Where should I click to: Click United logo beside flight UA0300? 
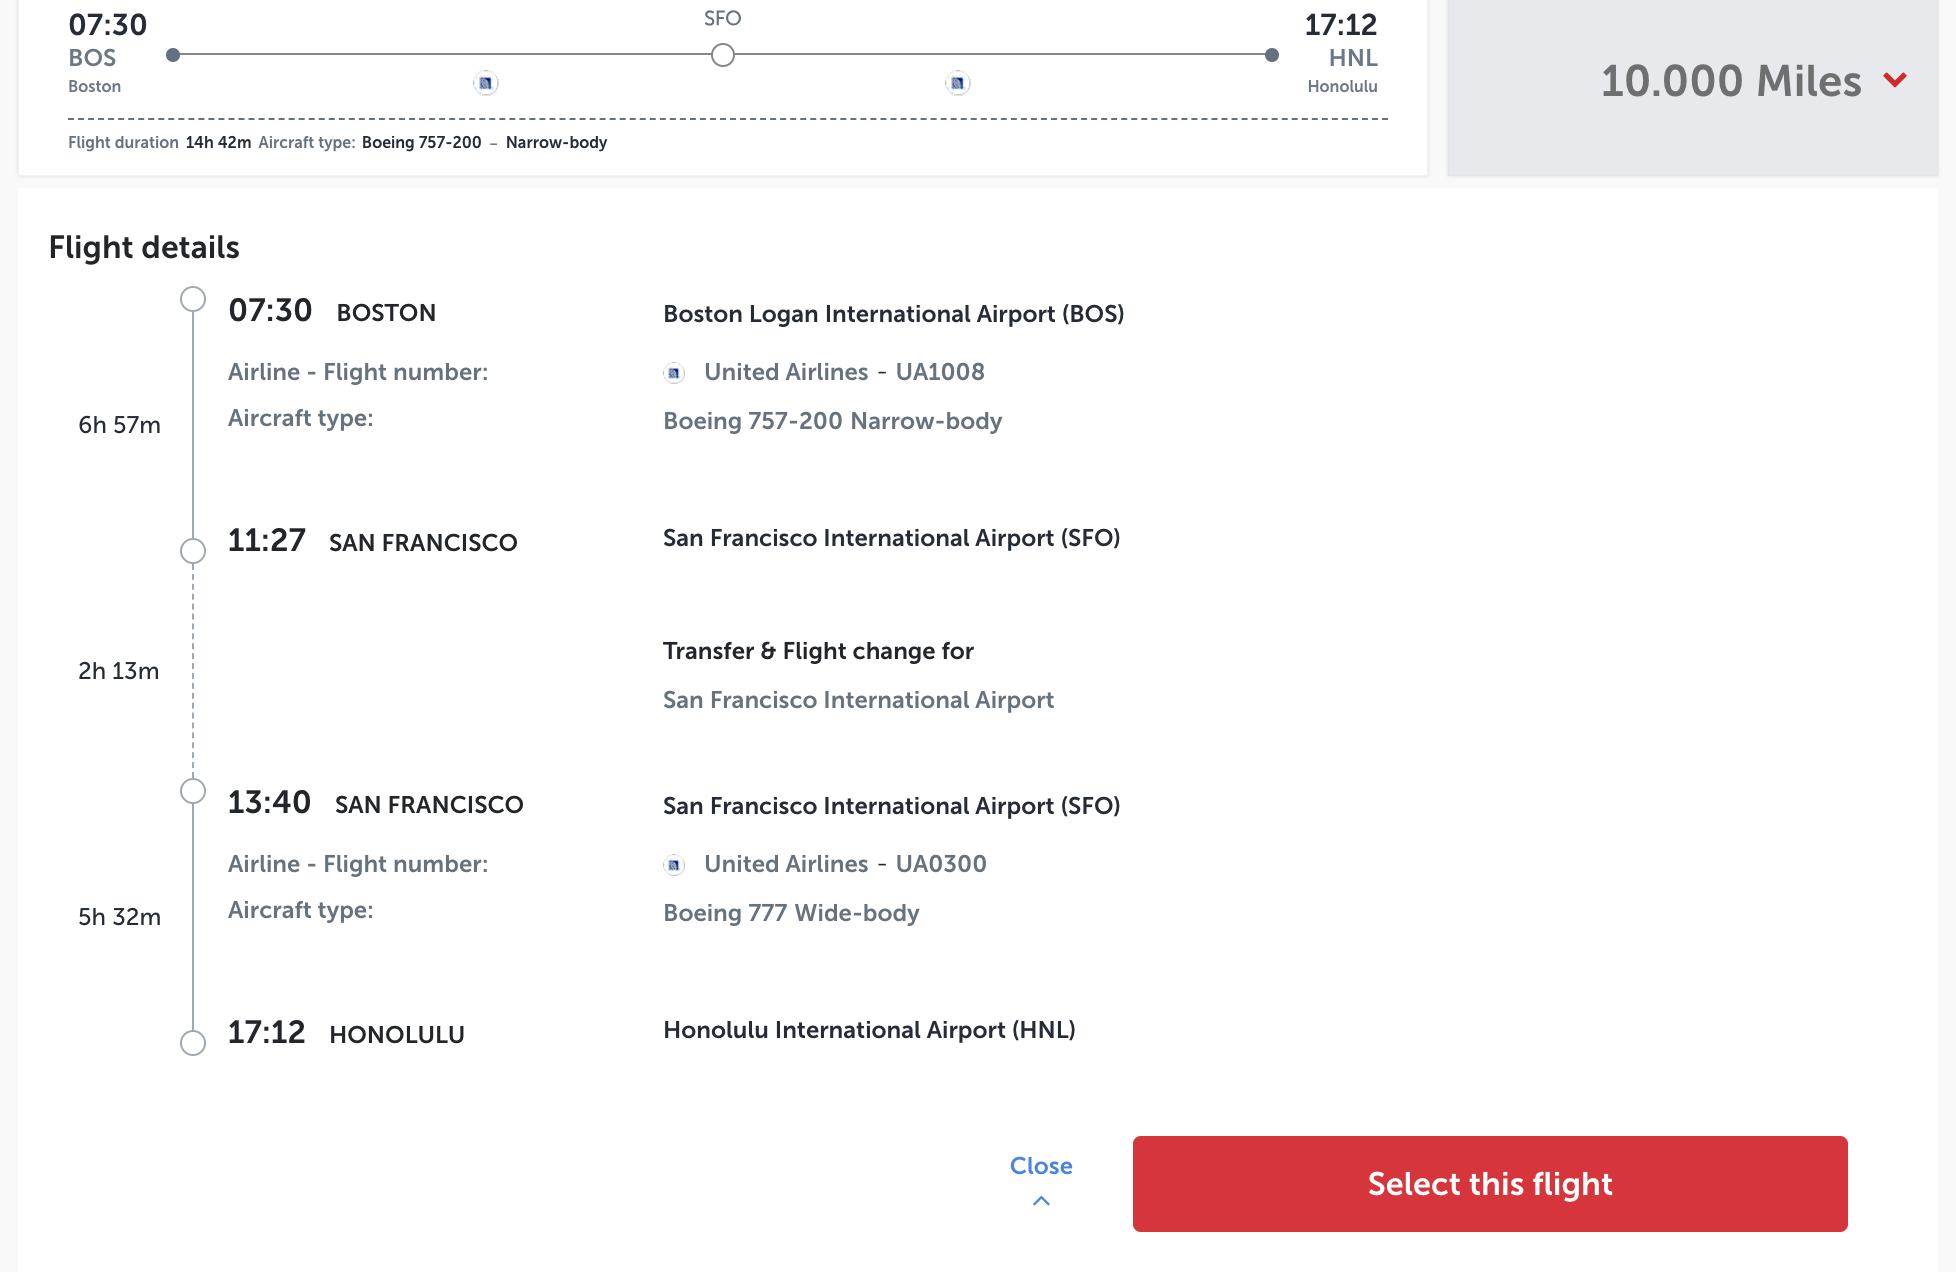point(674,865)
